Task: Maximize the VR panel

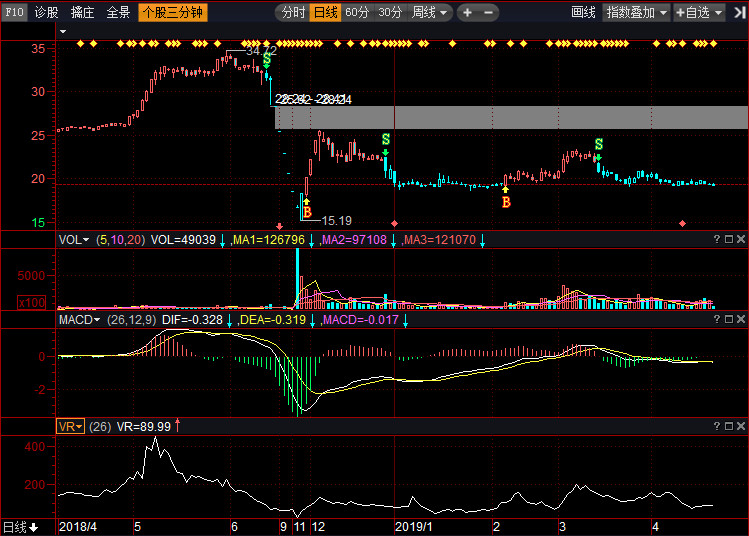Action: [728, 426]
